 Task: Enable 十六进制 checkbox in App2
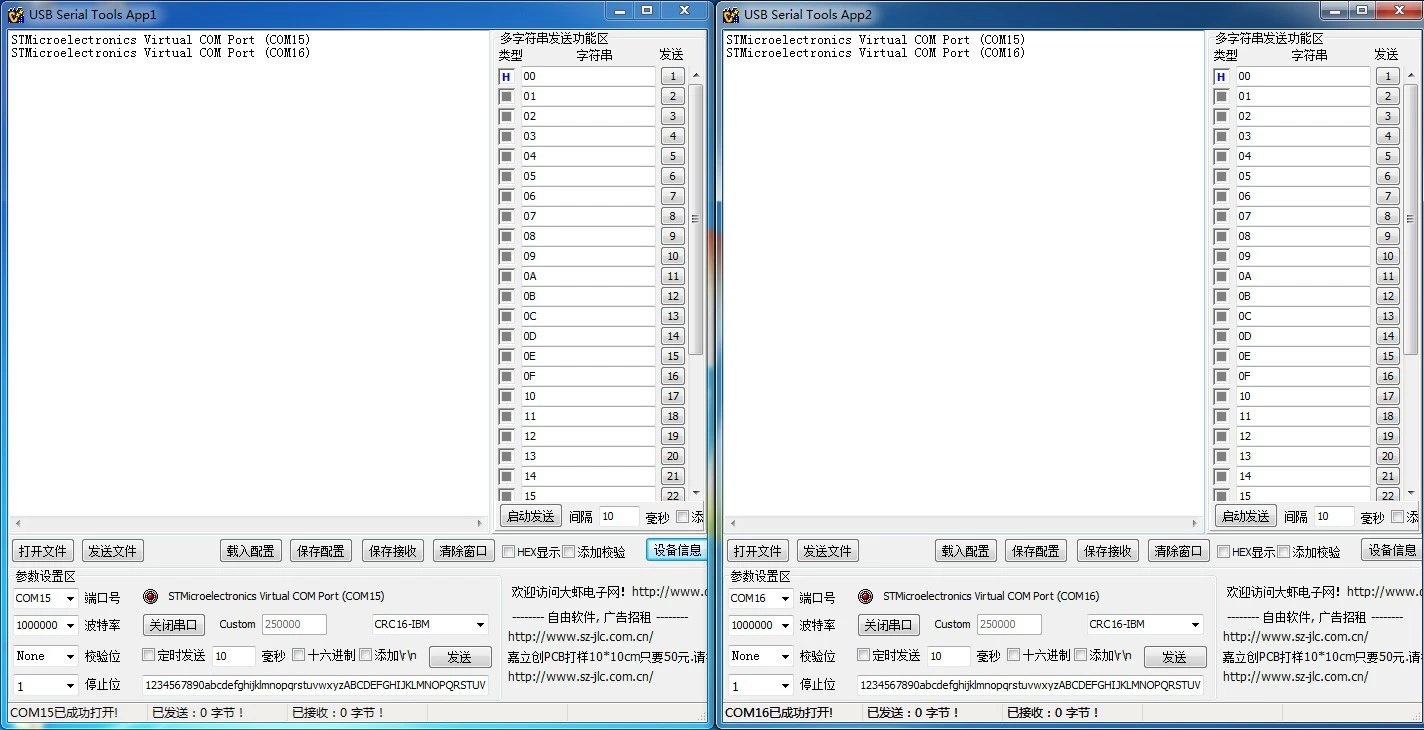[1013, 655]
